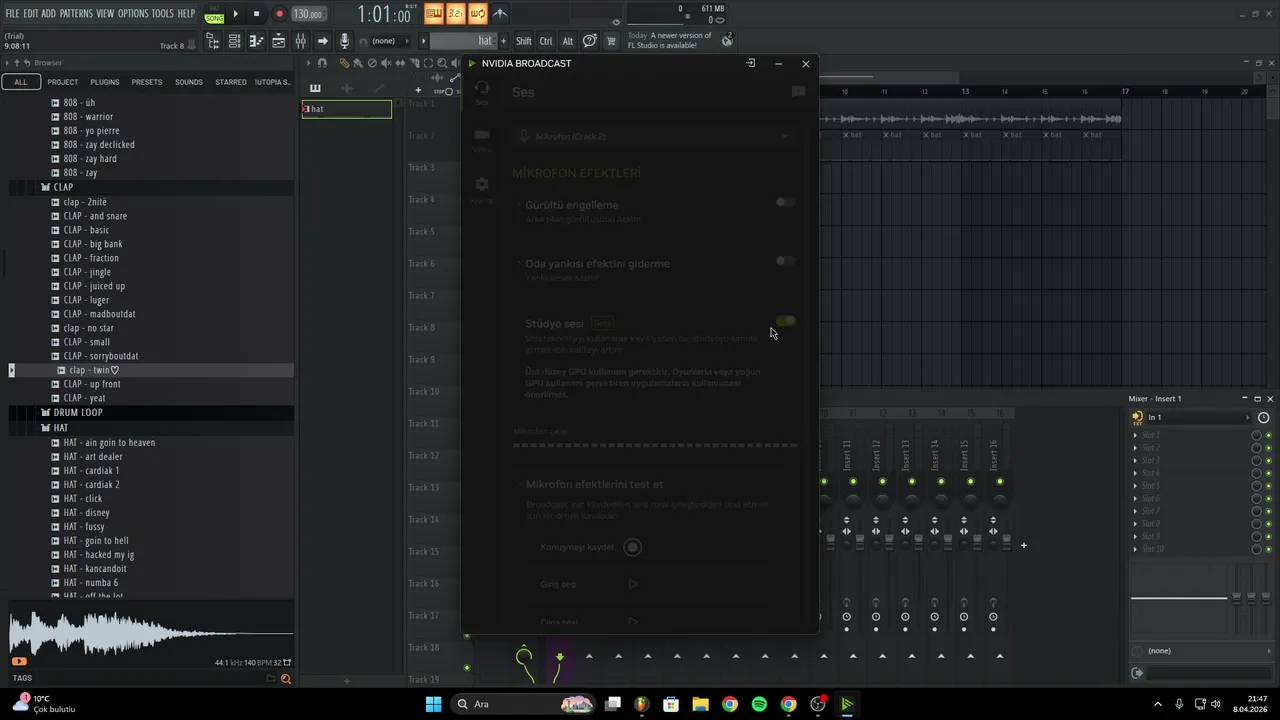The image size is (1280, 720).
Task: Select the paint brush tool in playlist toolbar
Action: coord(358,63)
